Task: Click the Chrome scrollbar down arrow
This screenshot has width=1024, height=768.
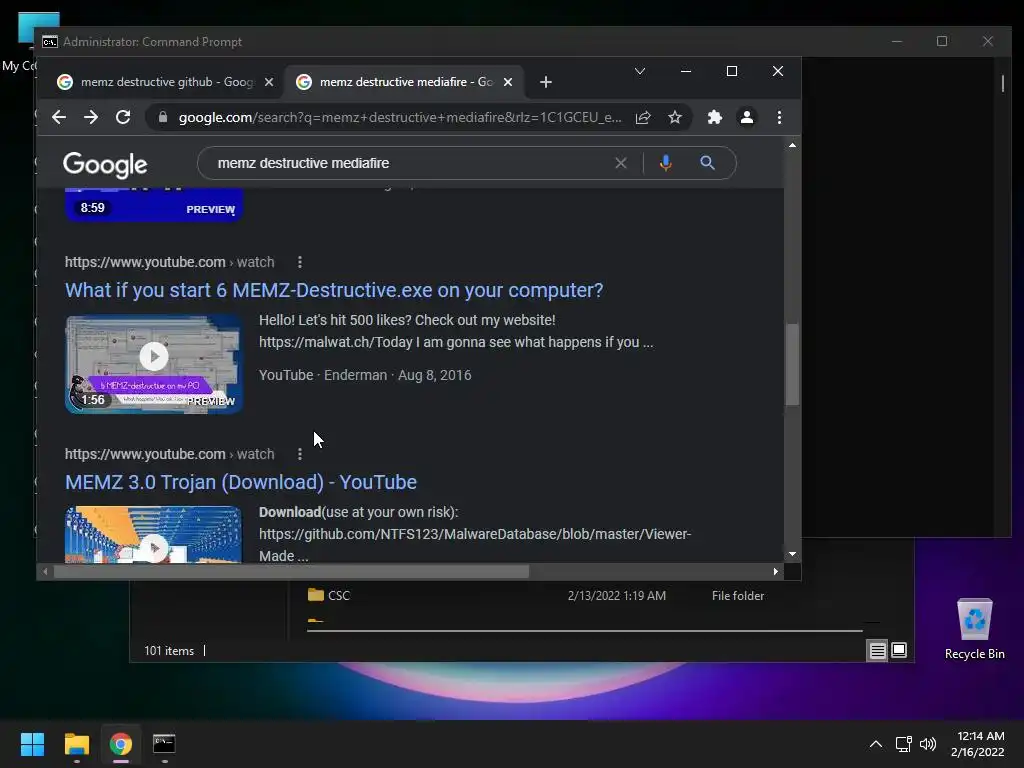Action: point(792,554)
